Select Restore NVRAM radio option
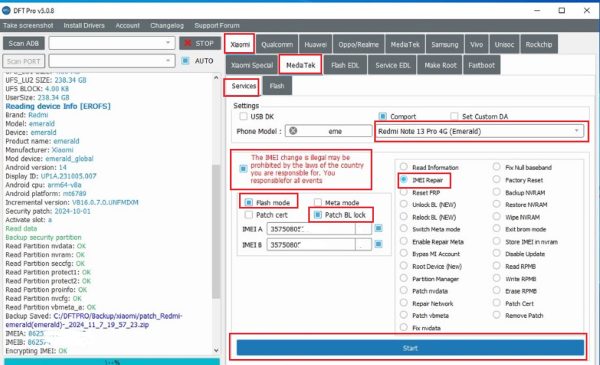600x365 pixels. tap(496, 204)
